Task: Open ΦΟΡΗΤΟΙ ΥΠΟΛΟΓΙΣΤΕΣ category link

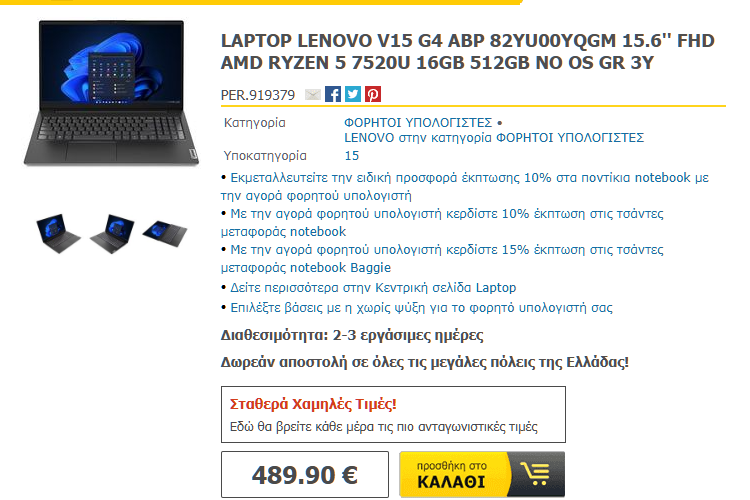Action: (418, 123)
